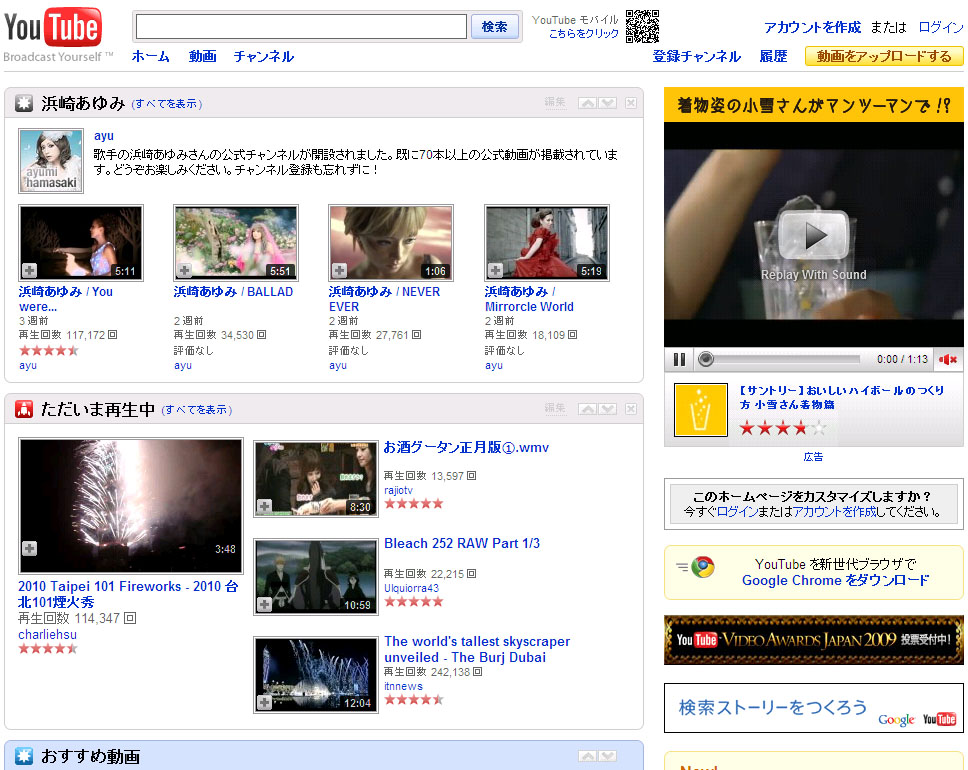Click the 検索 search button

494,27
